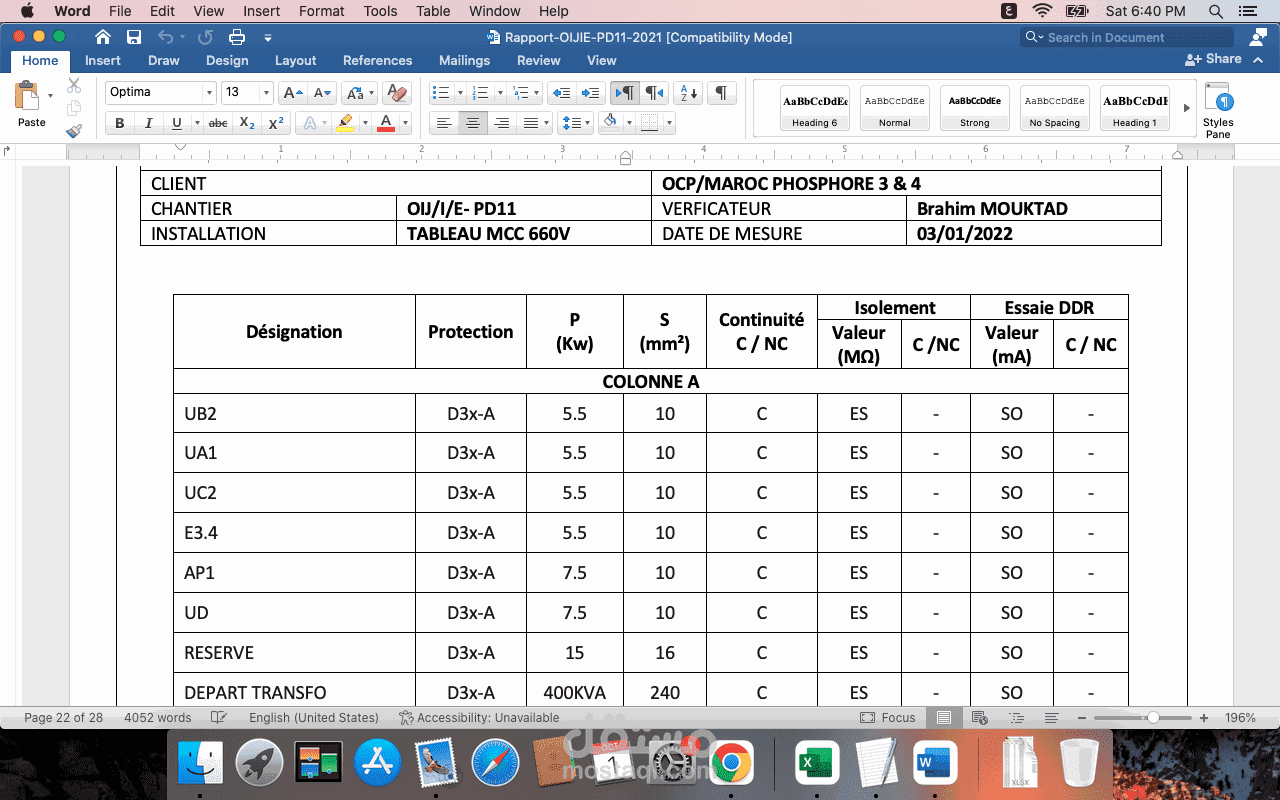
Task: Toggle underline formatting
Action: [x=177, y=123]
